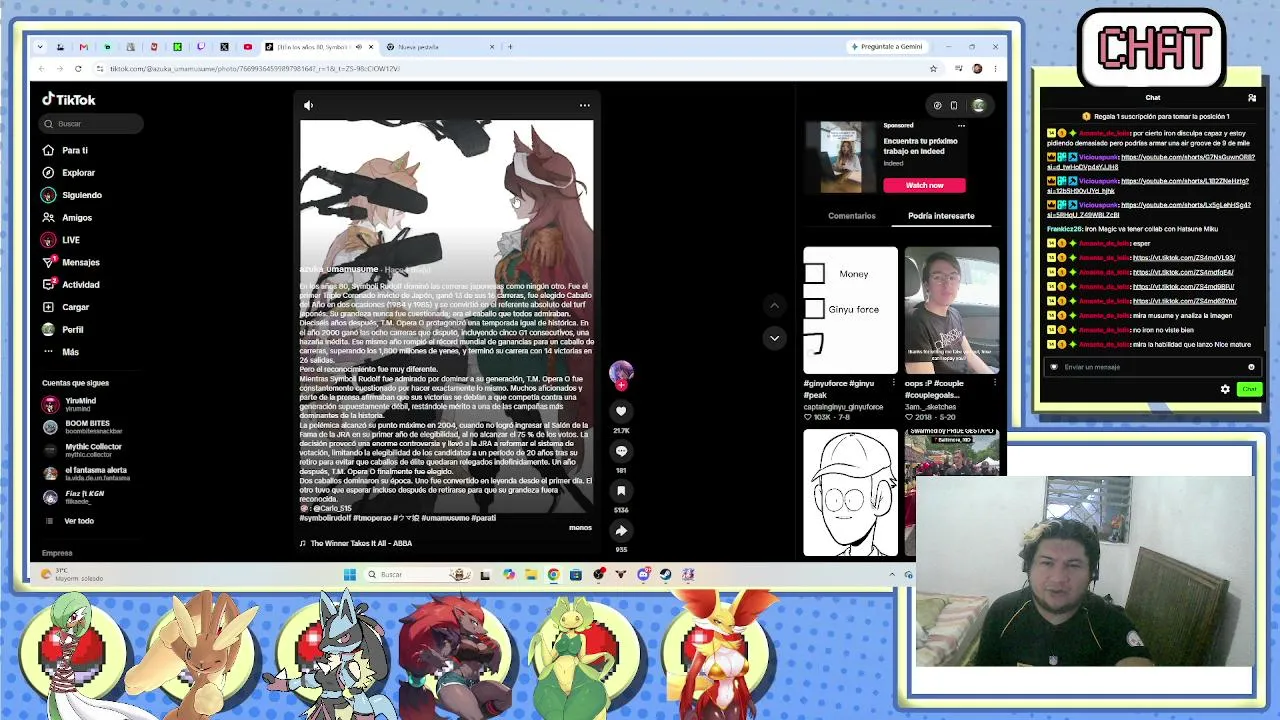Image resolution: width=1280 pixels, height=720 pixels.
Task: Select the Podría interesarte tab
Action: pyautogui.click(x=941, y=216)
